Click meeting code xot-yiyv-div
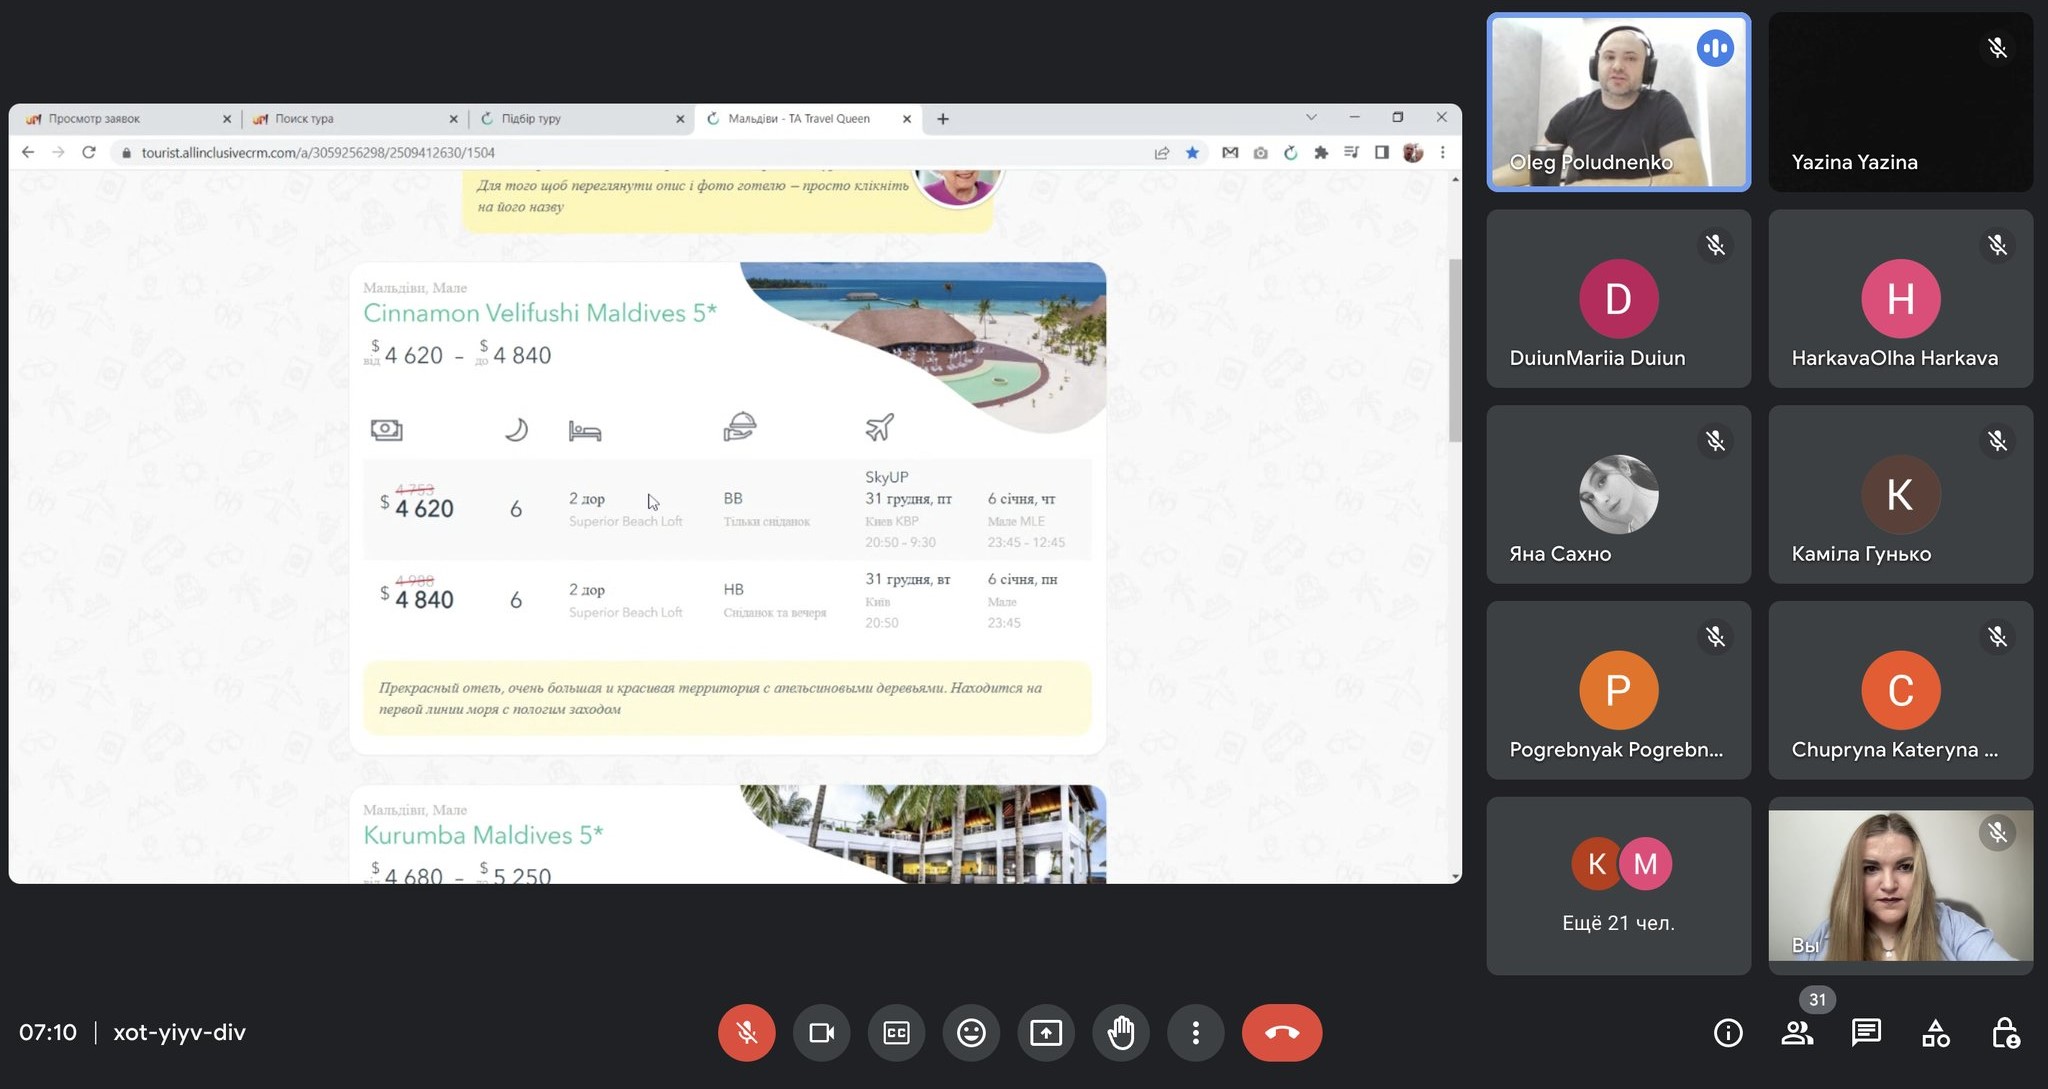Viewport: 2048px width, 1089px height. [x=180, y=1032]
